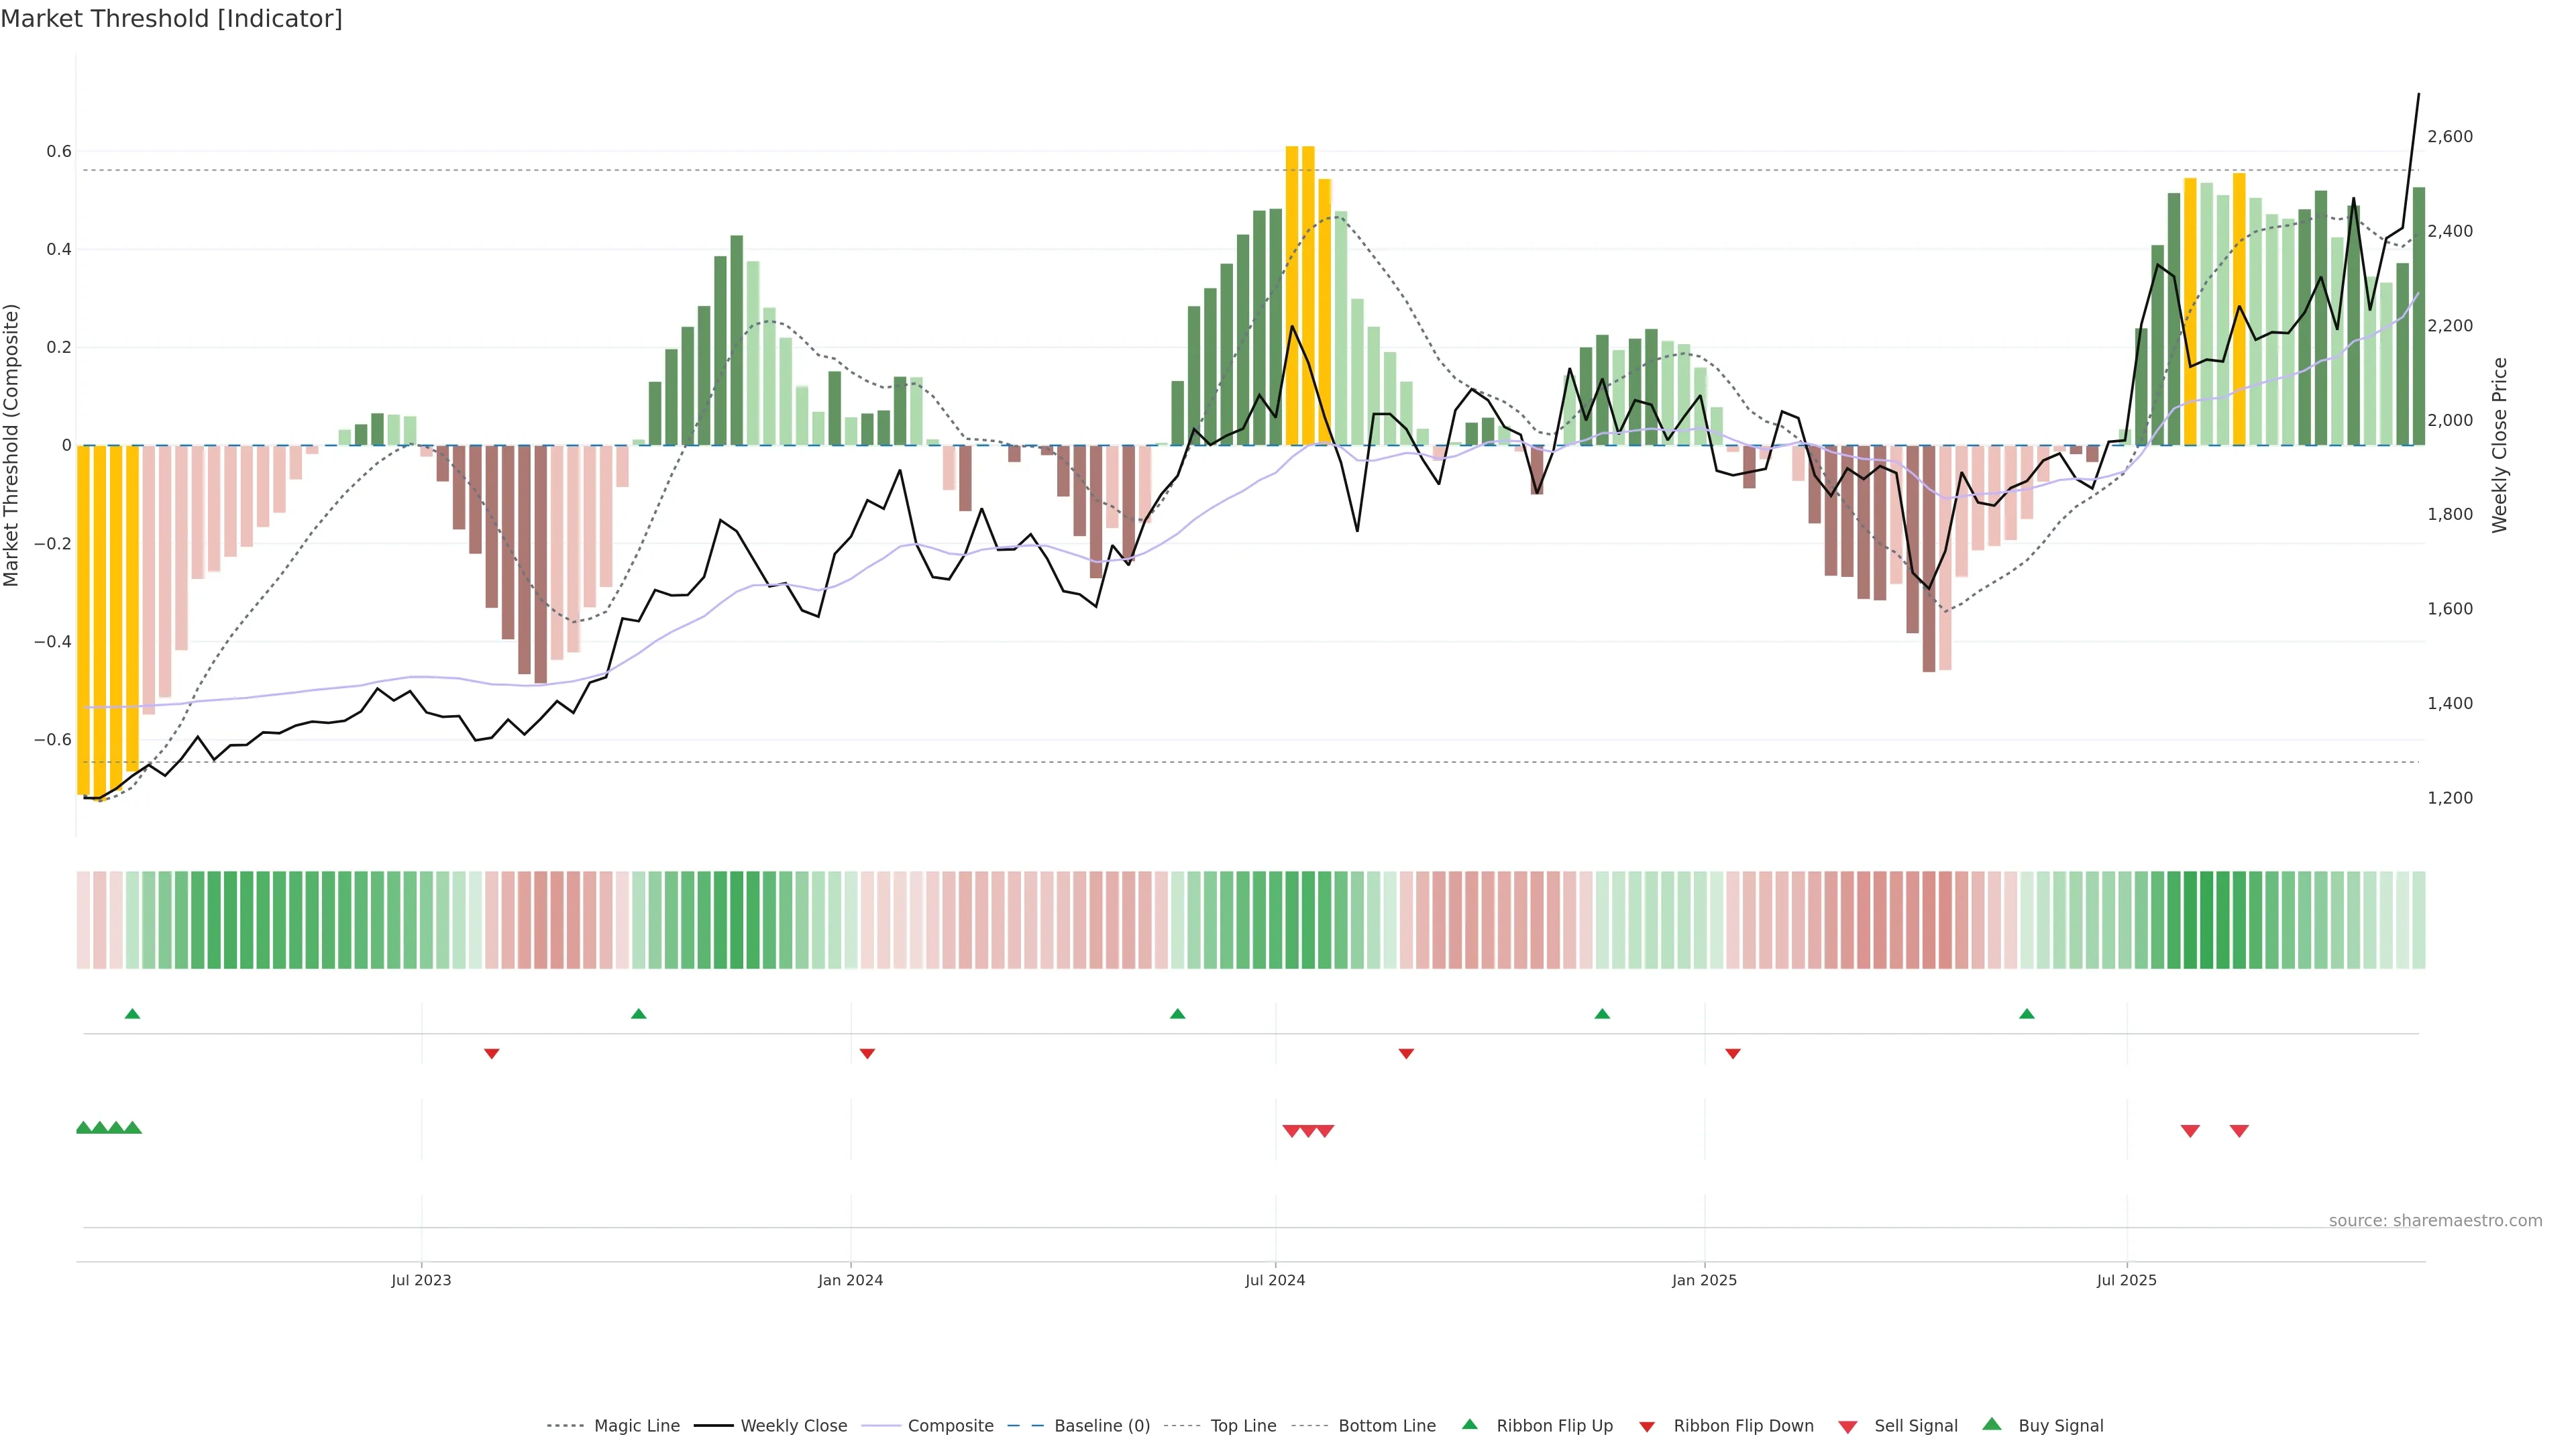Click the Jul 2024 x-axis label
The height and width of the screenshot is (1449, 2576).
(1275, 1280)
